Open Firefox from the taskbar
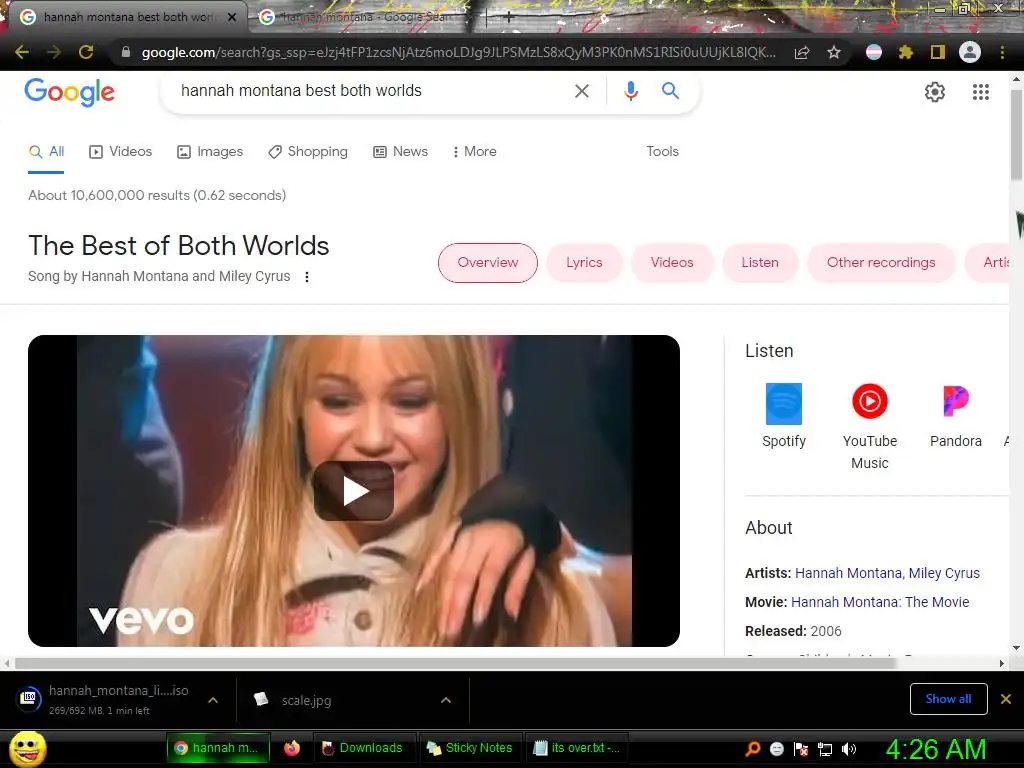Screen dimensions: 1024x768 pos(292,748)
